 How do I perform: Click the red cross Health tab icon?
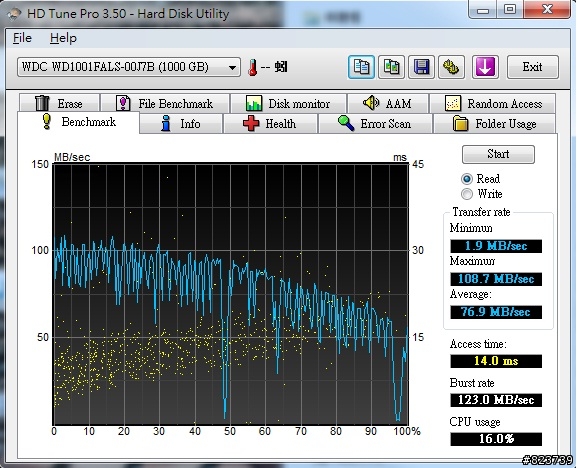[251, 123]
